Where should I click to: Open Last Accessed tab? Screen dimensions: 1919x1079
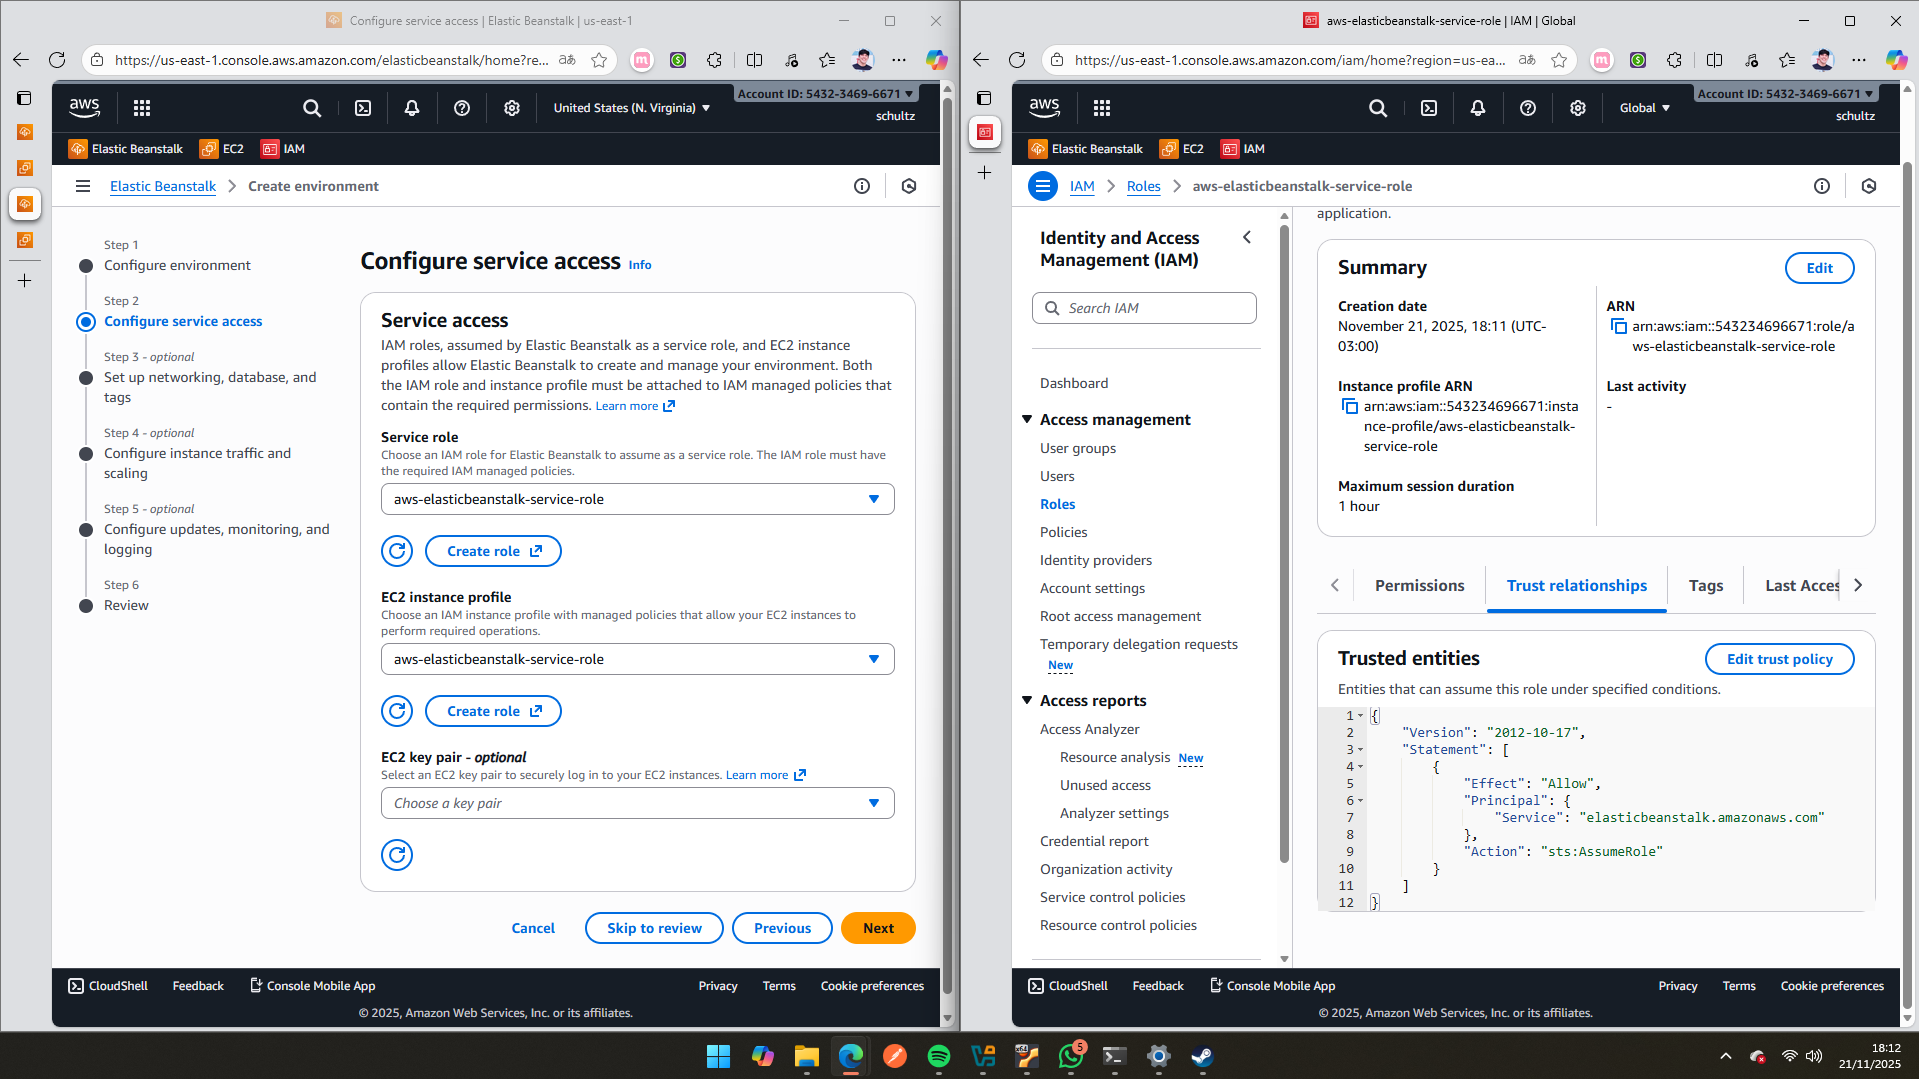1802,586
